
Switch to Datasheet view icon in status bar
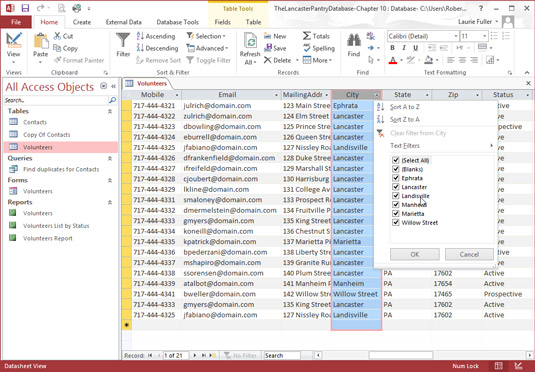498,366
